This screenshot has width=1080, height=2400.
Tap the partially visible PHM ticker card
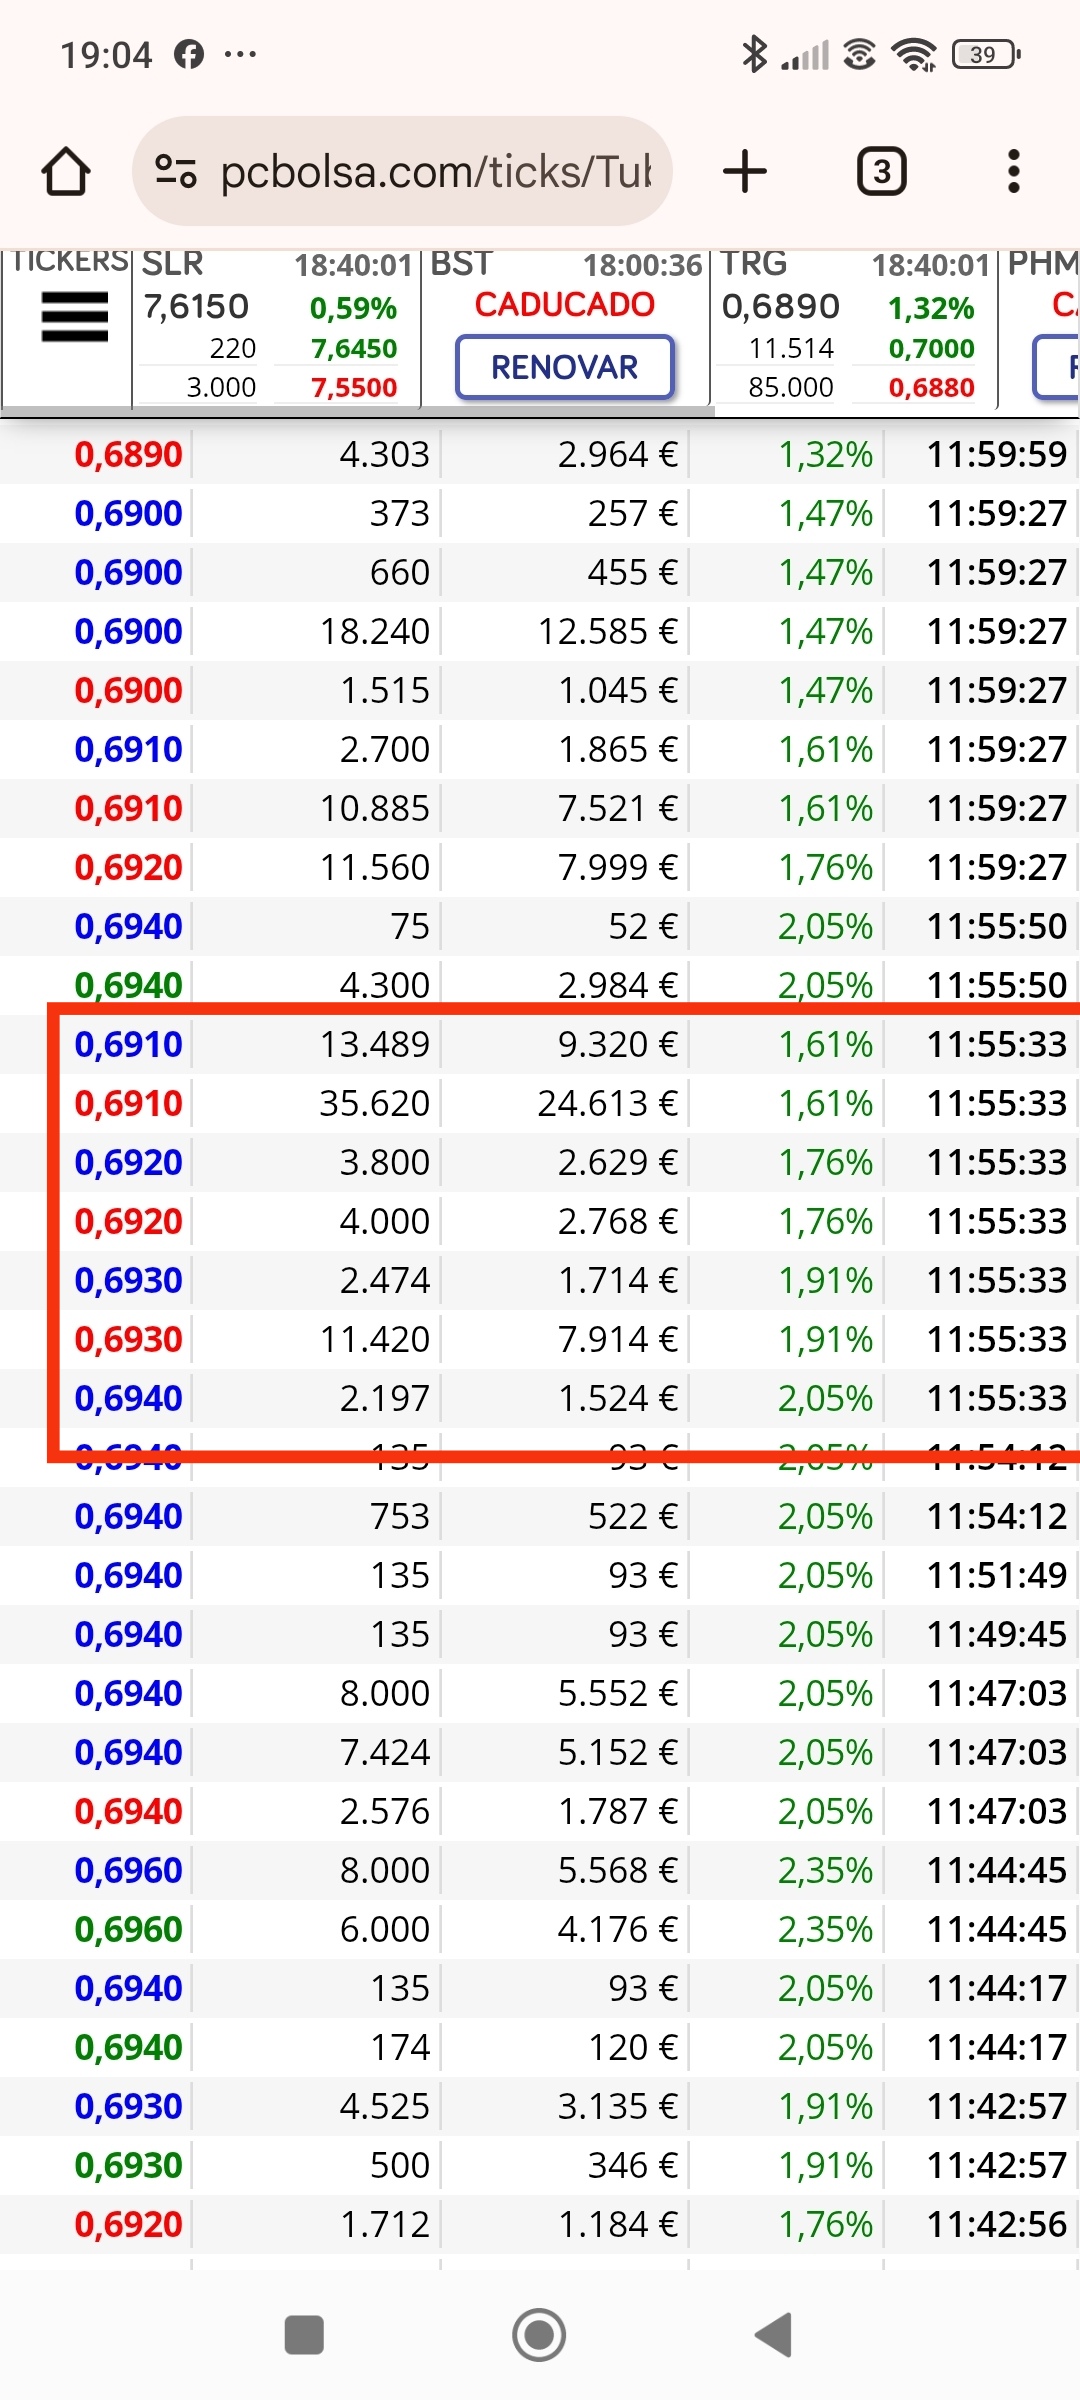pyautogui.click(x=1040, y=326)
